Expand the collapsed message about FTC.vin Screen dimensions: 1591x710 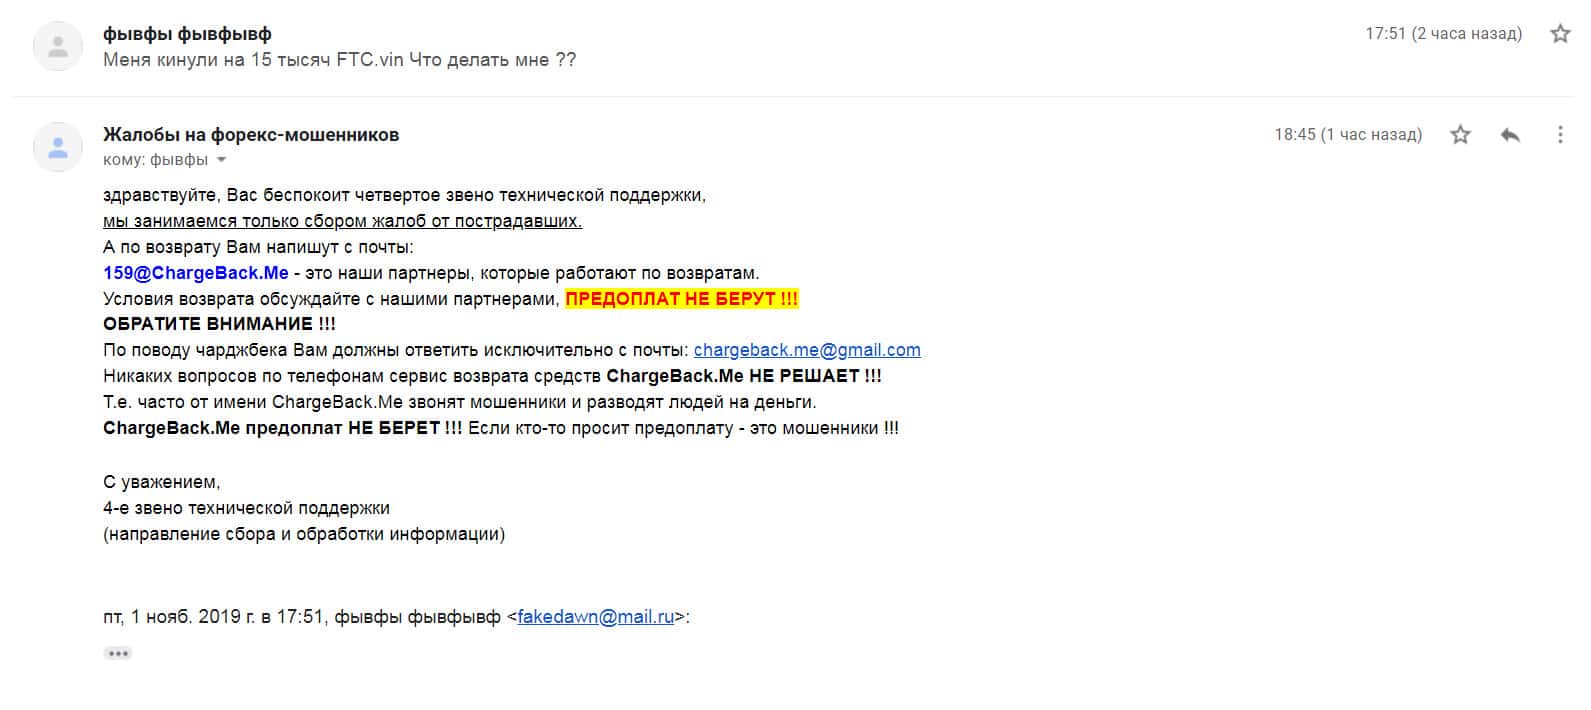tap(339, 60)
